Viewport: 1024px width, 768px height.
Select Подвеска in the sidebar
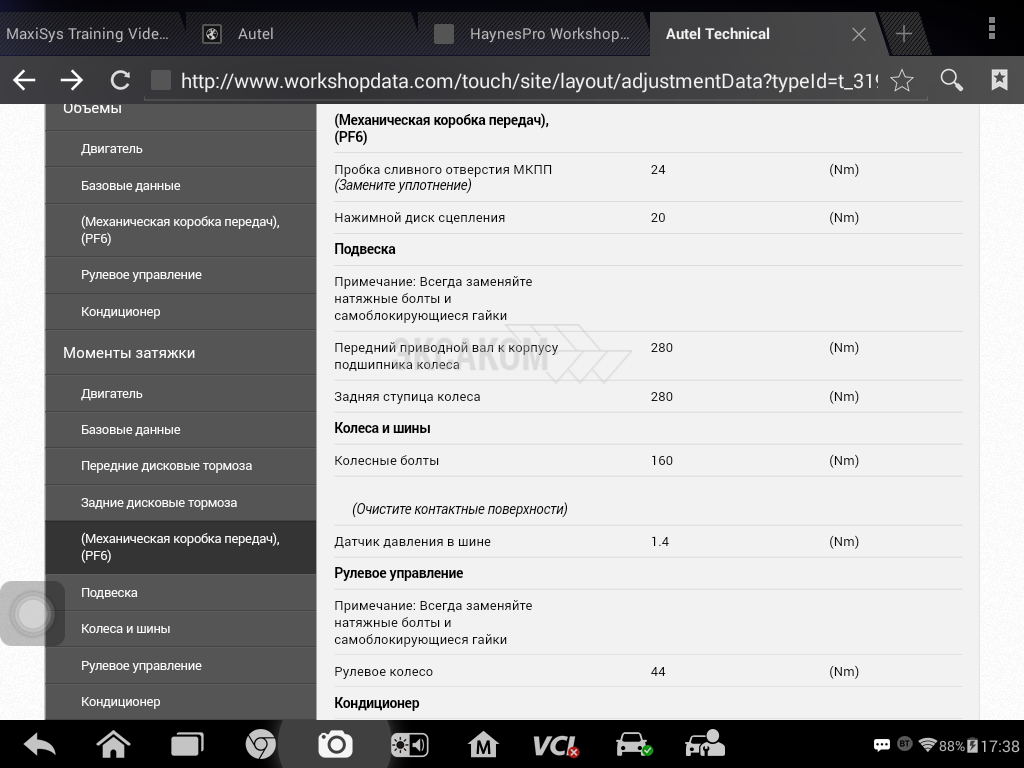click(109, 593)
